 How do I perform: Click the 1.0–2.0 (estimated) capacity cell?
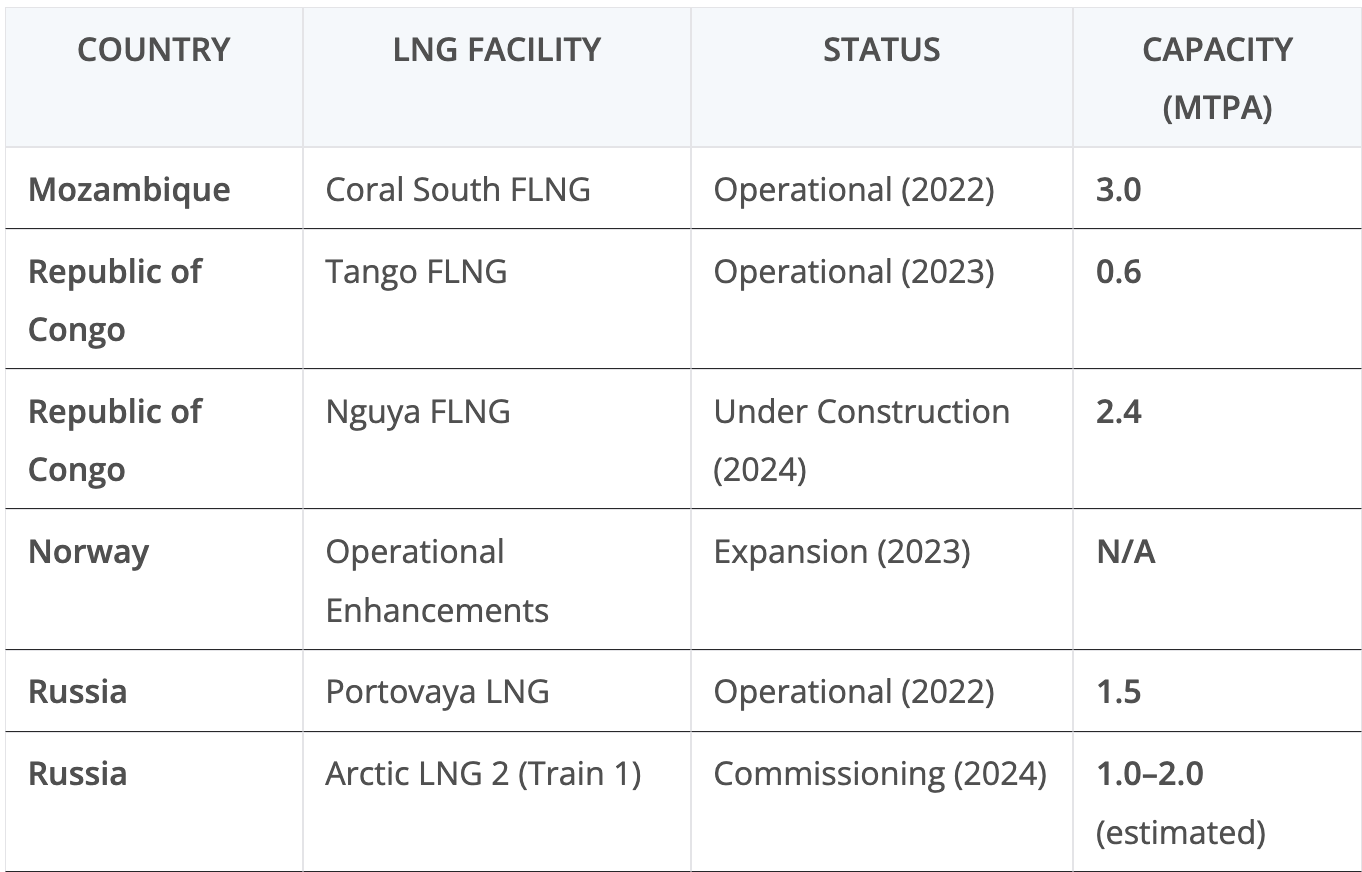coord(1217,801)
